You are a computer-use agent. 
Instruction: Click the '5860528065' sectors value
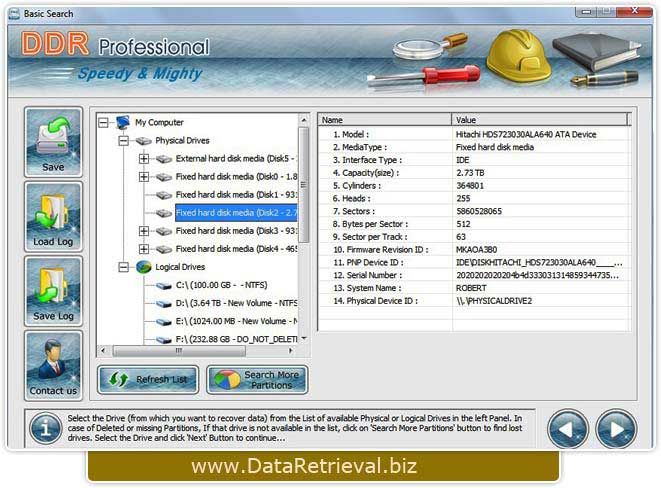[479, 211]
